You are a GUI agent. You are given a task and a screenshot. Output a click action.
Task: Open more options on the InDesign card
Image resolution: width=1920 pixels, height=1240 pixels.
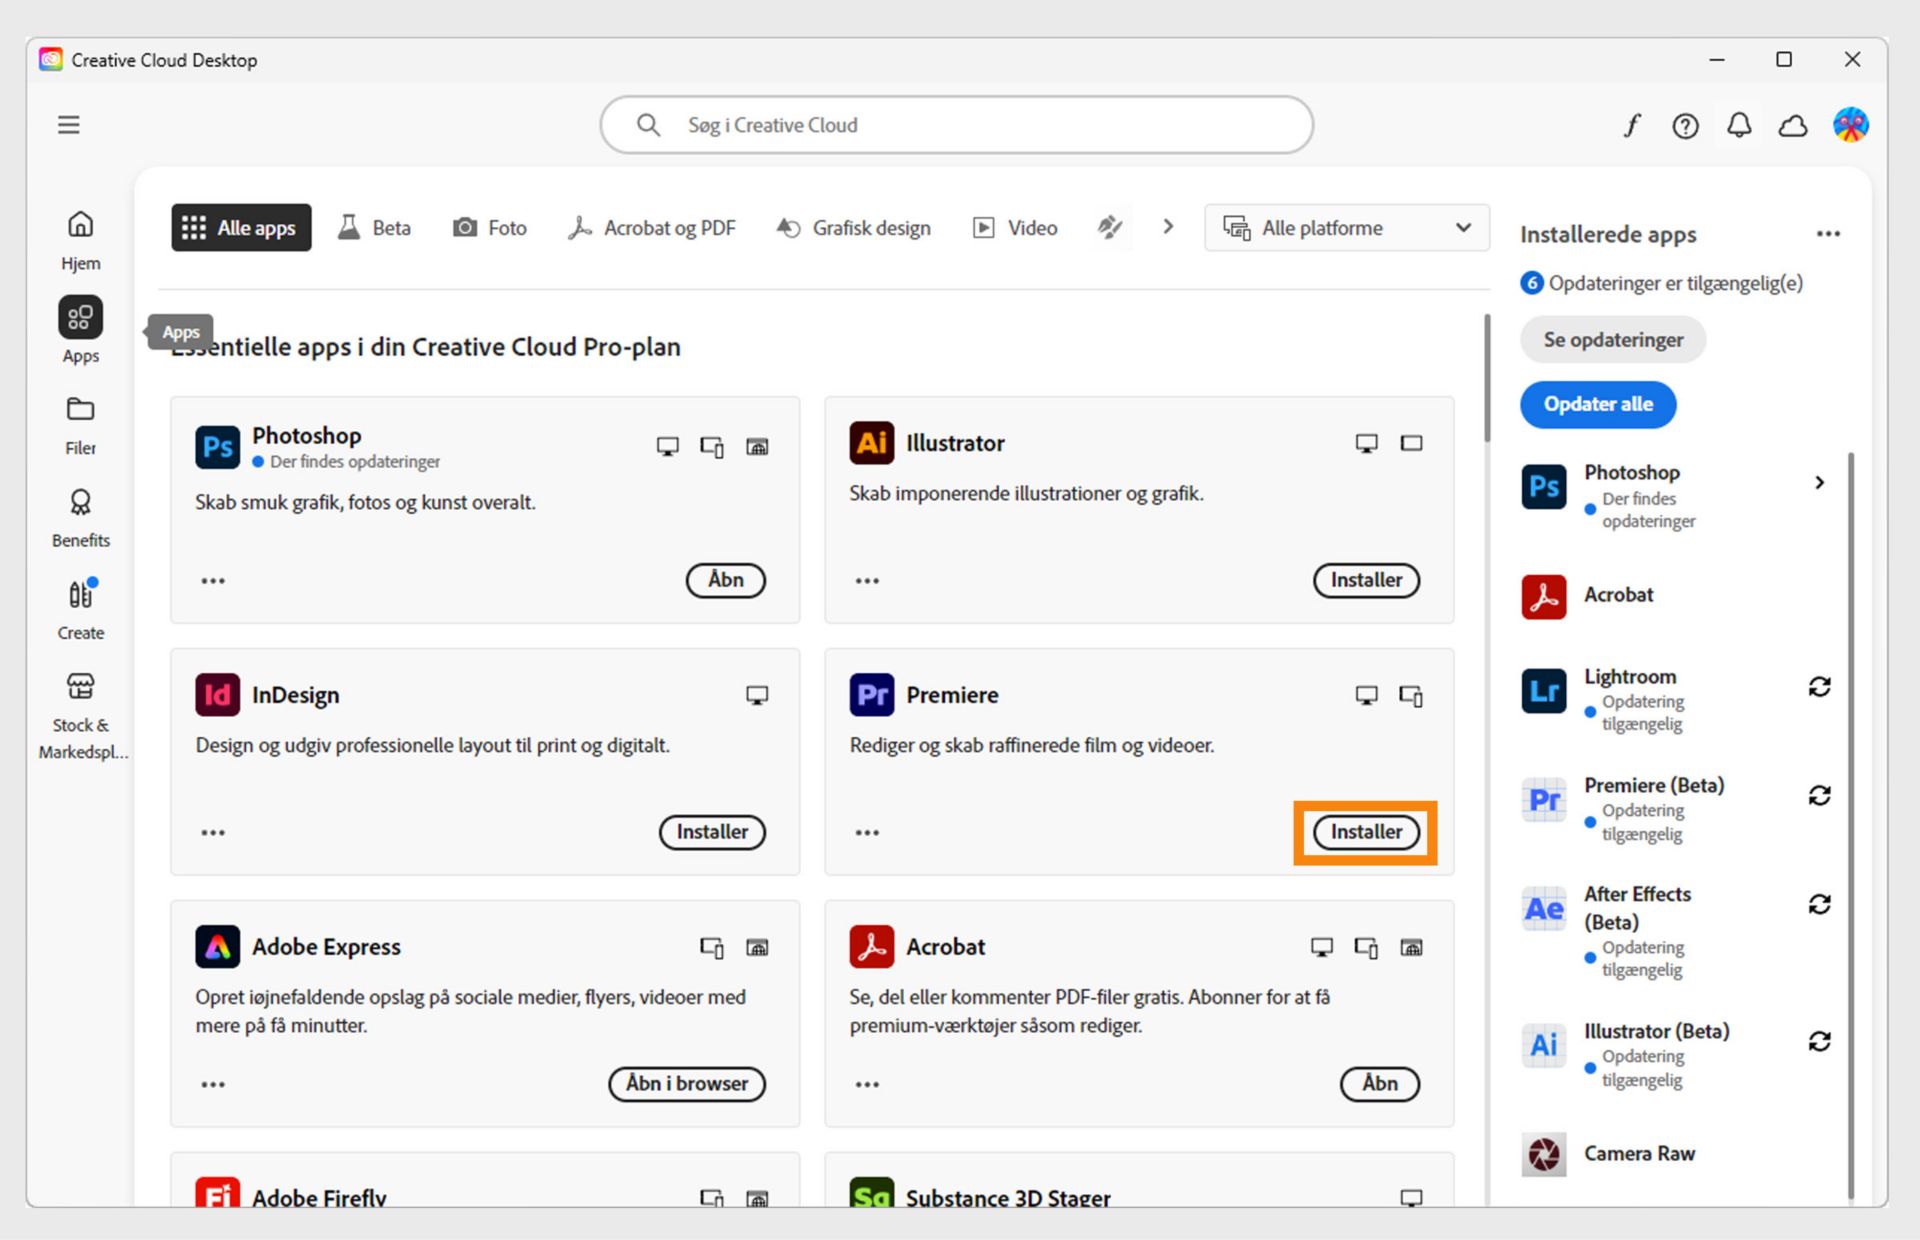click(x=213, y=833)
